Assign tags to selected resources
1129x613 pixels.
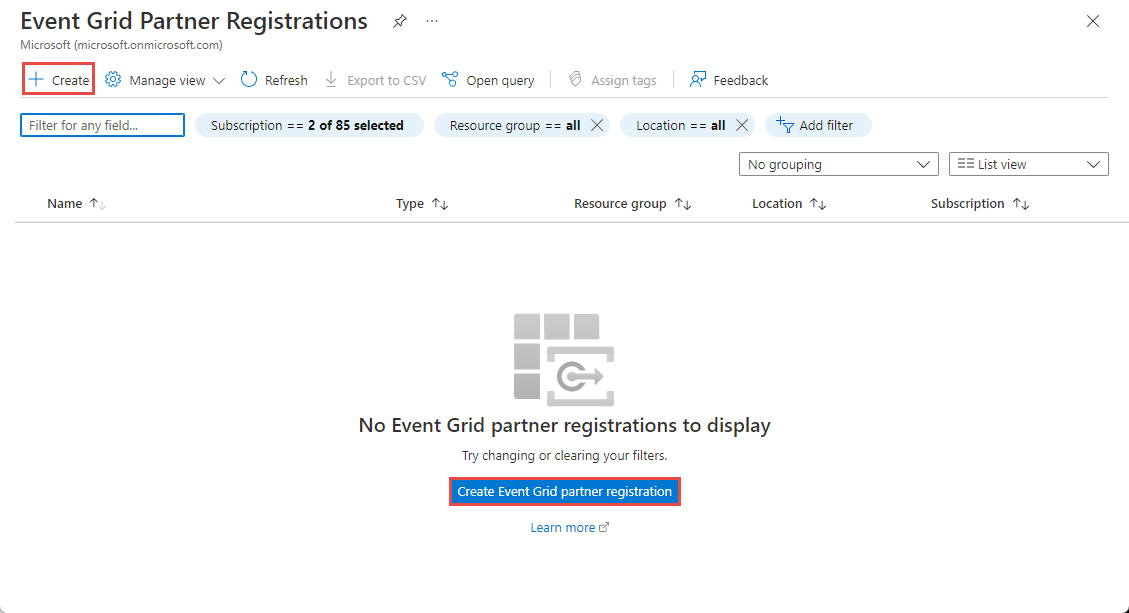[612, 79]
